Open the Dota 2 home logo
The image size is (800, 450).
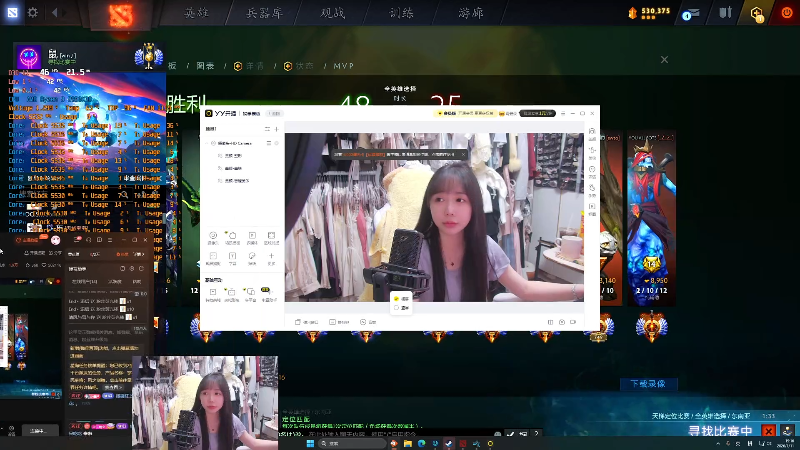[x=121, y=15]
